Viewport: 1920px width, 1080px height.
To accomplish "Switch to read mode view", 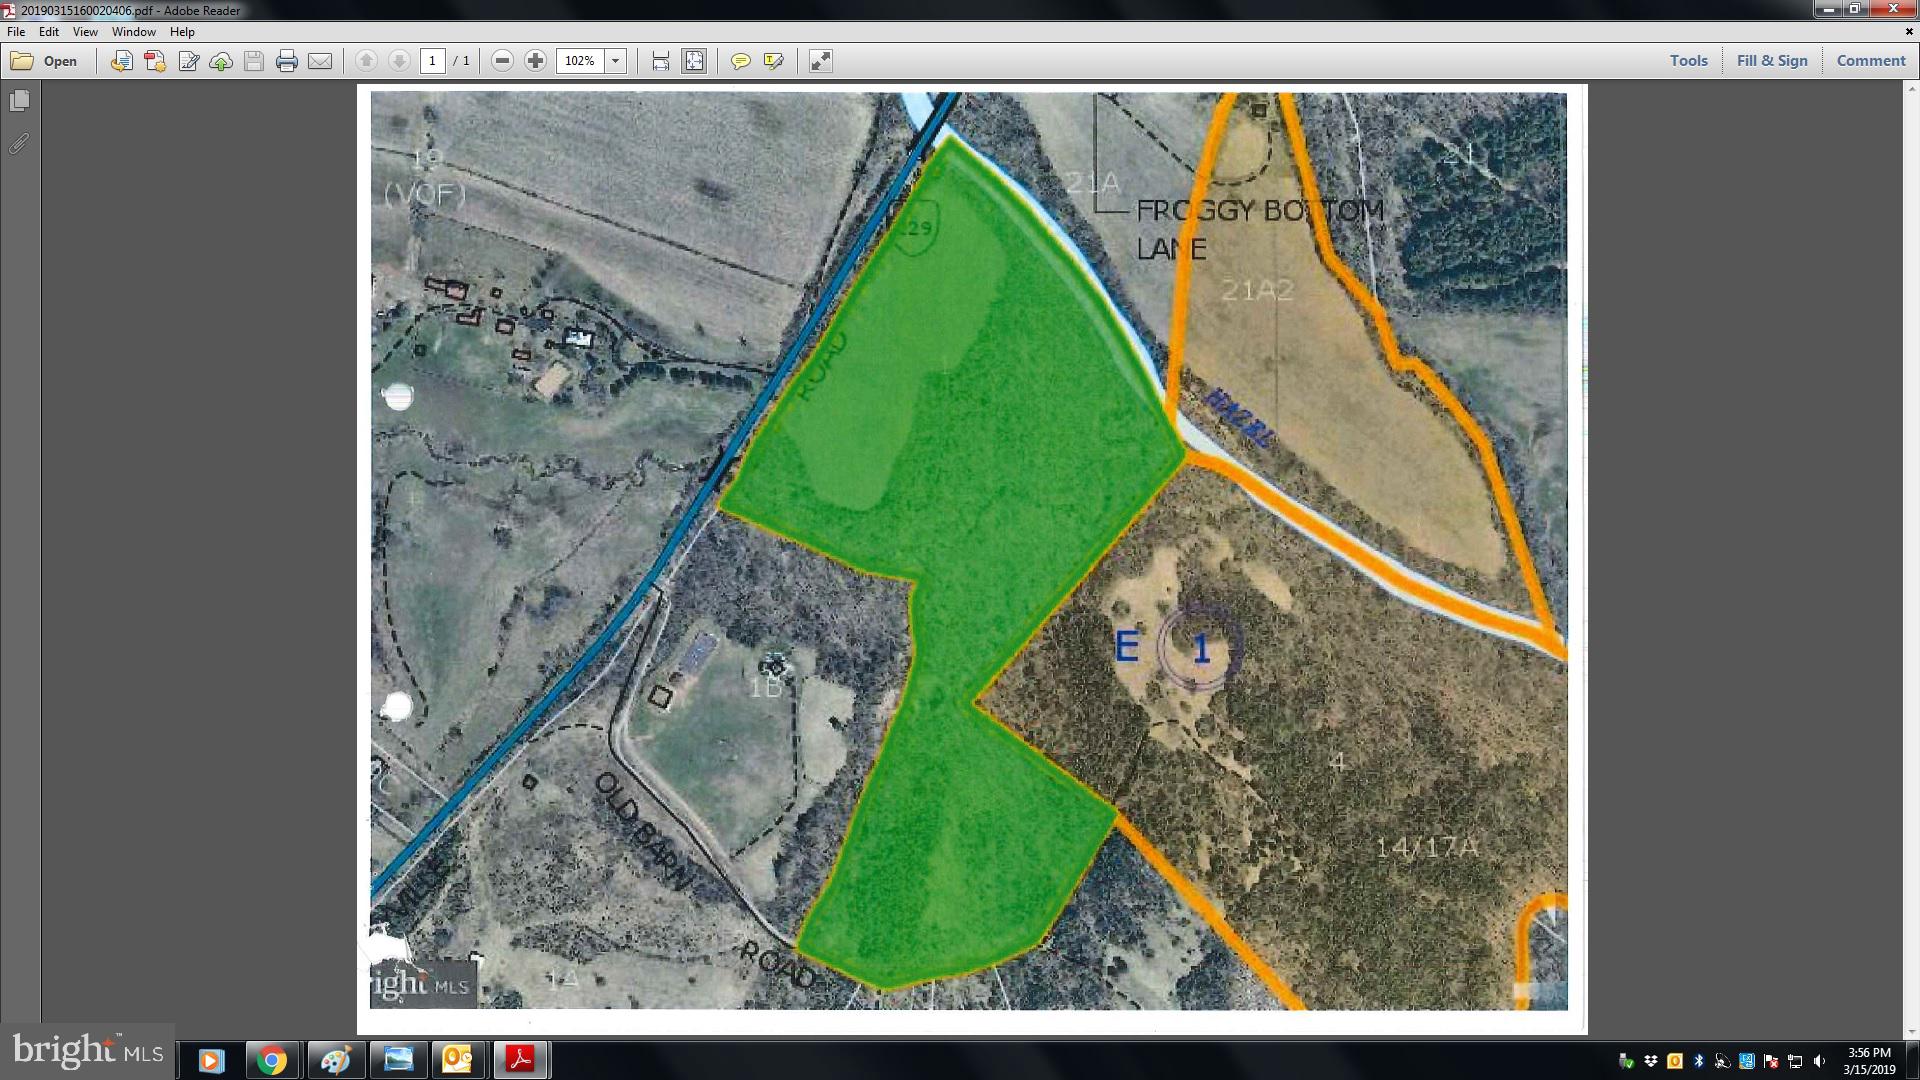I will 821,61.
